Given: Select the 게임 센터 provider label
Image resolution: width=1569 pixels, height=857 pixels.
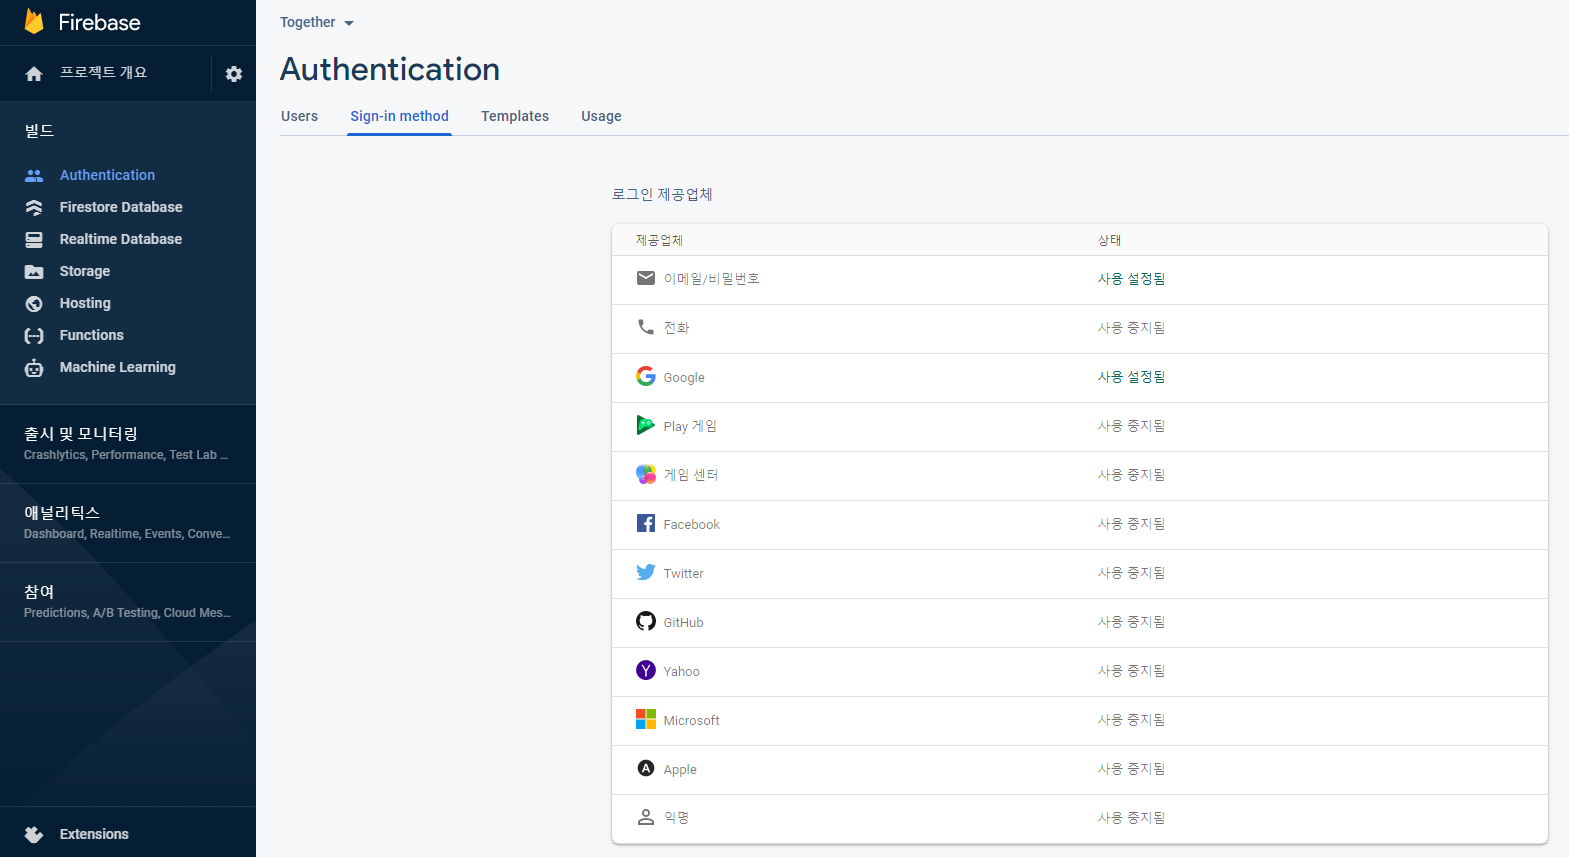Looking at the screenshot, I should coord(691,475).
